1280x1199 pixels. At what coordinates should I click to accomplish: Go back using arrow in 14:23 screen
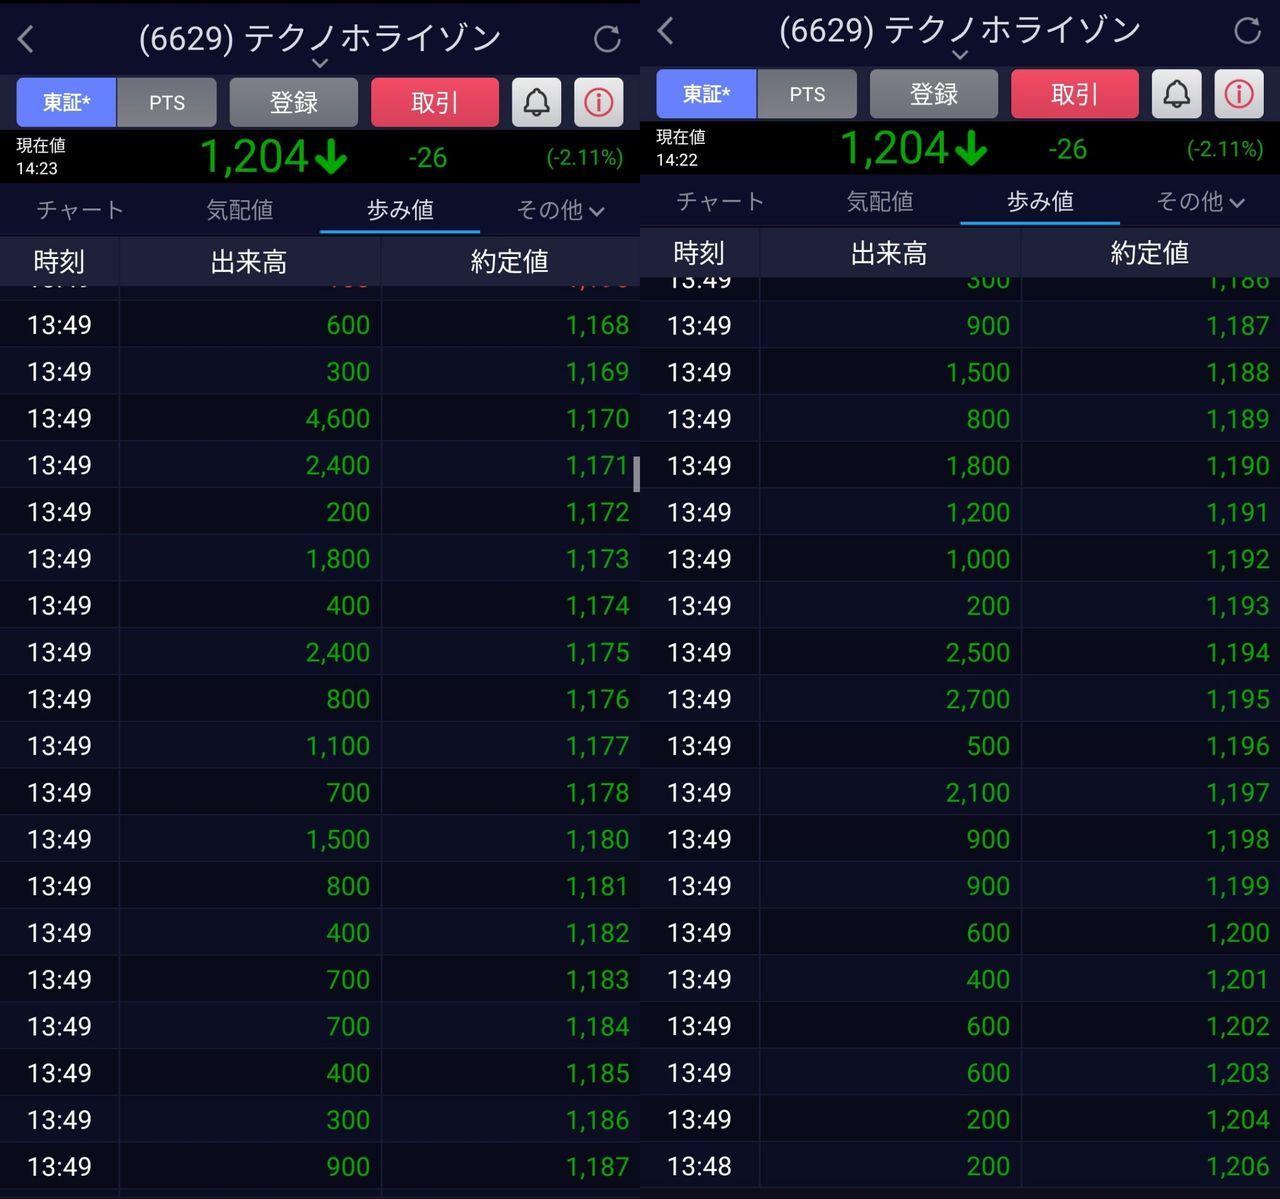26,40
